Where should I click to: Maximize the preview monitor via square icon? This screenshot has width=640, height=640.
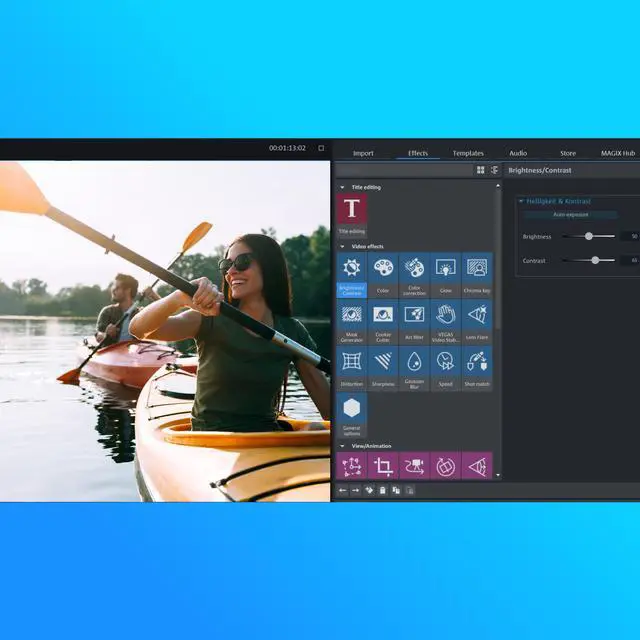point(321,148)
